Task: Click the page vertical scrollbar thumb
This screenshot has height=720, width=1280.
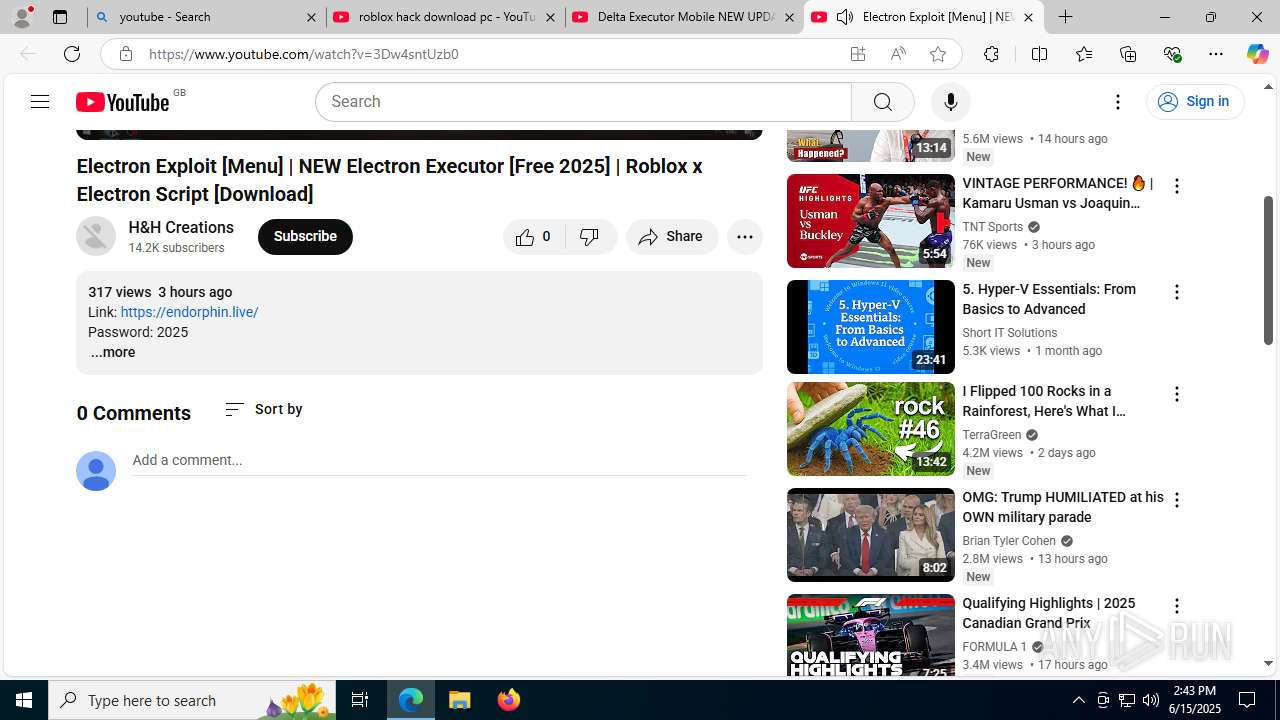Action: [1268, 270]
